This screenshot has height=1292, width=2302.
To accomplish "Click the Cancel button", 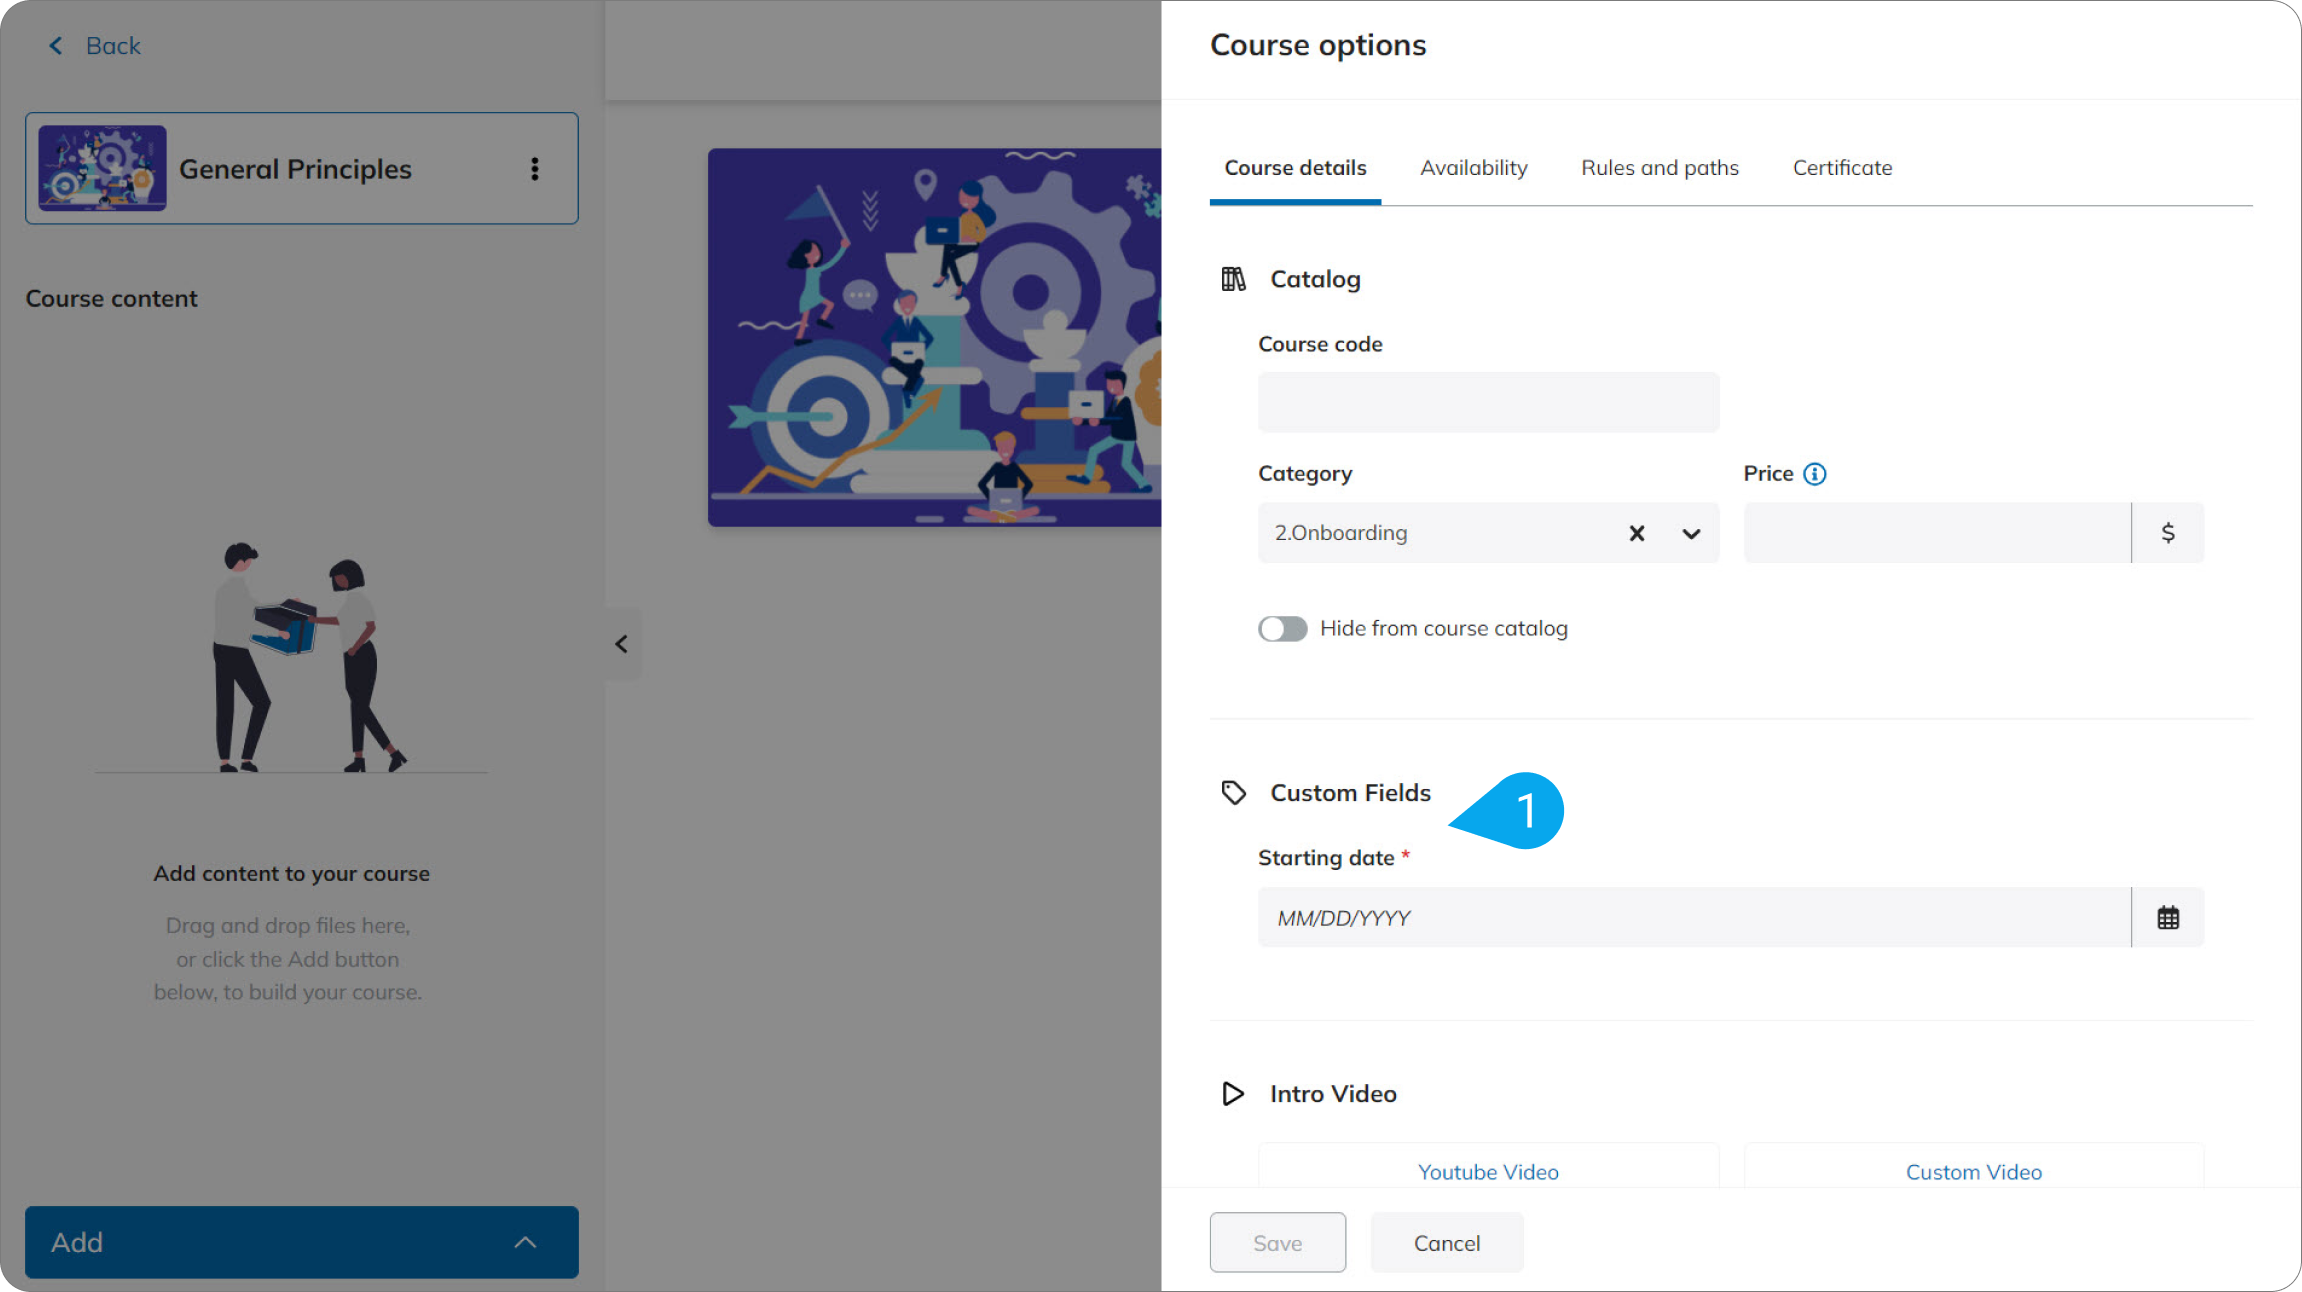I will [x=1447, y=1242].
